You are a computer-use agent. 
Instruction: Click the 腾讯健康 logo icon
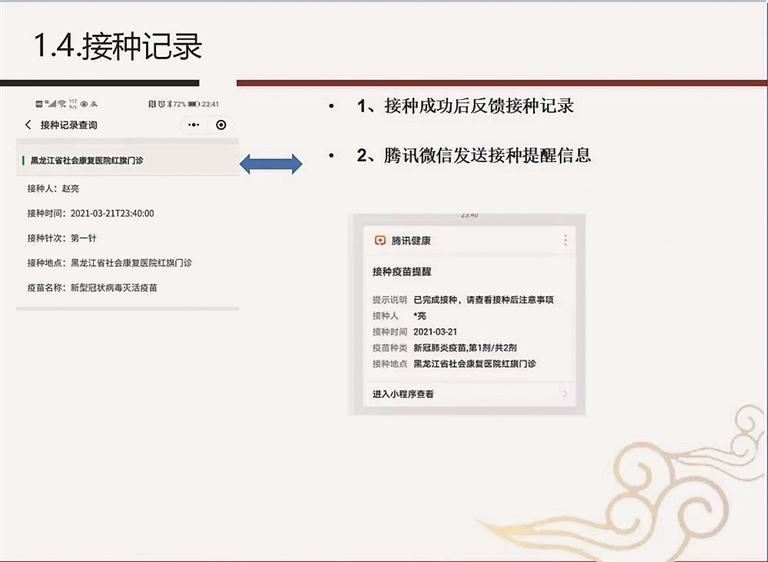point(379,241)
